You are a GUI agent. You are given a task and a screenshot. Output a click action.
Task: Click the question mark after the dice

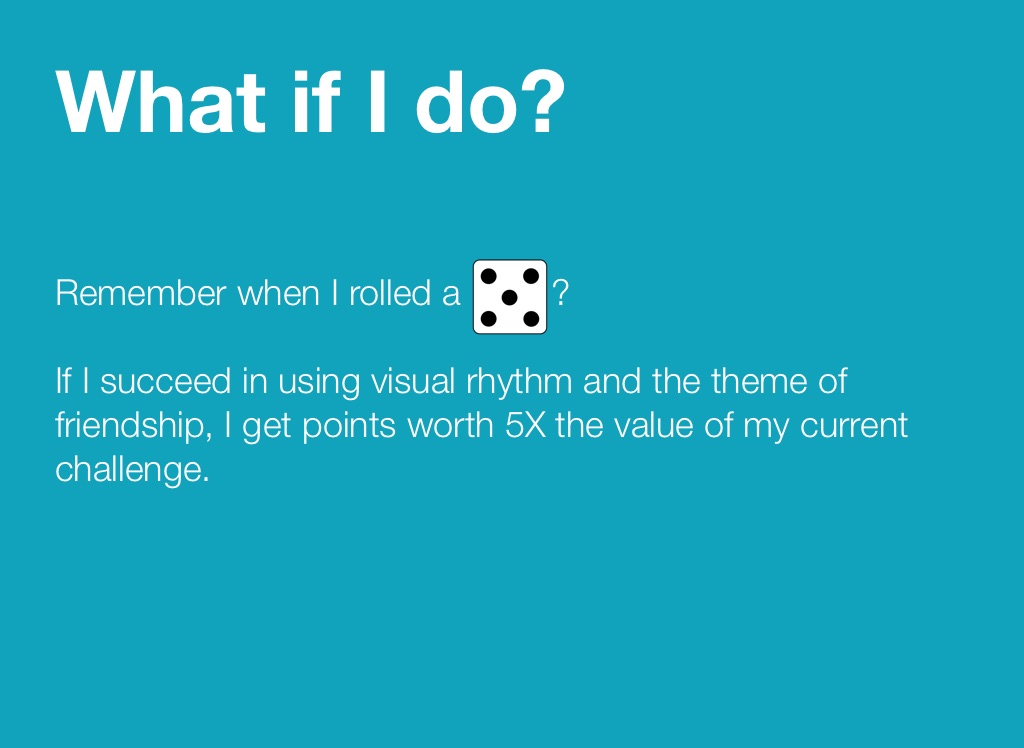coord(561,294)
